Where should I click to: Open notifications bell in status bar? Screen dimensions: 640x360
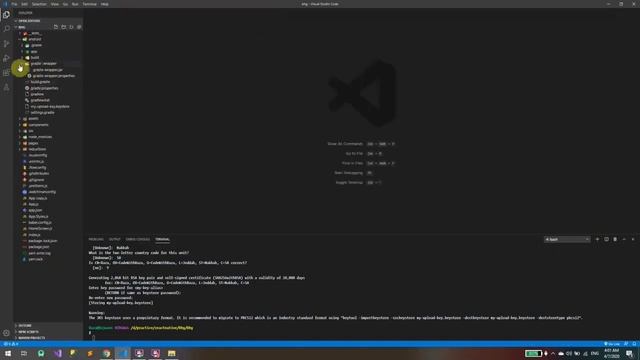pyautogui.click(x=635, y=344)
